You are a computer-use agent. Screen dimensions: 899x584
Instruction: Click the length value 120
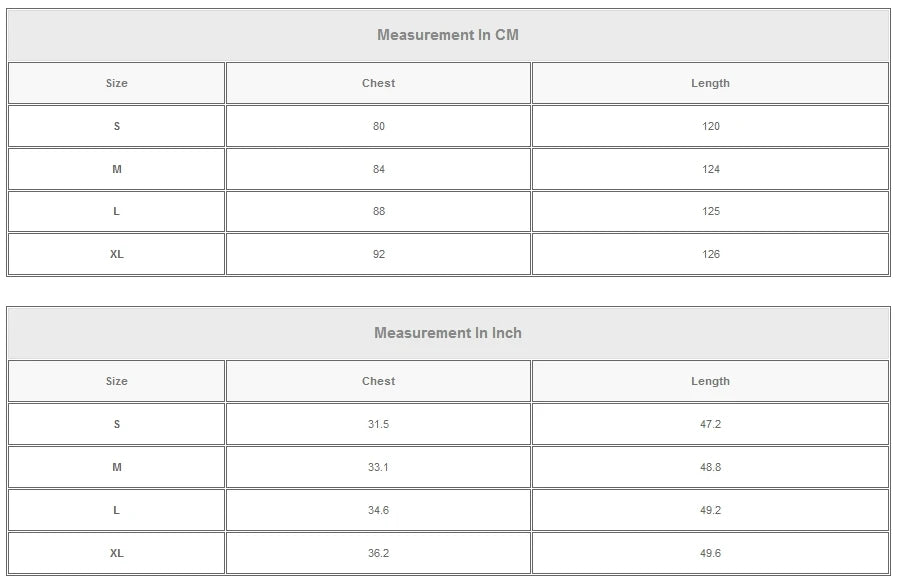click(x=710, y=126)
